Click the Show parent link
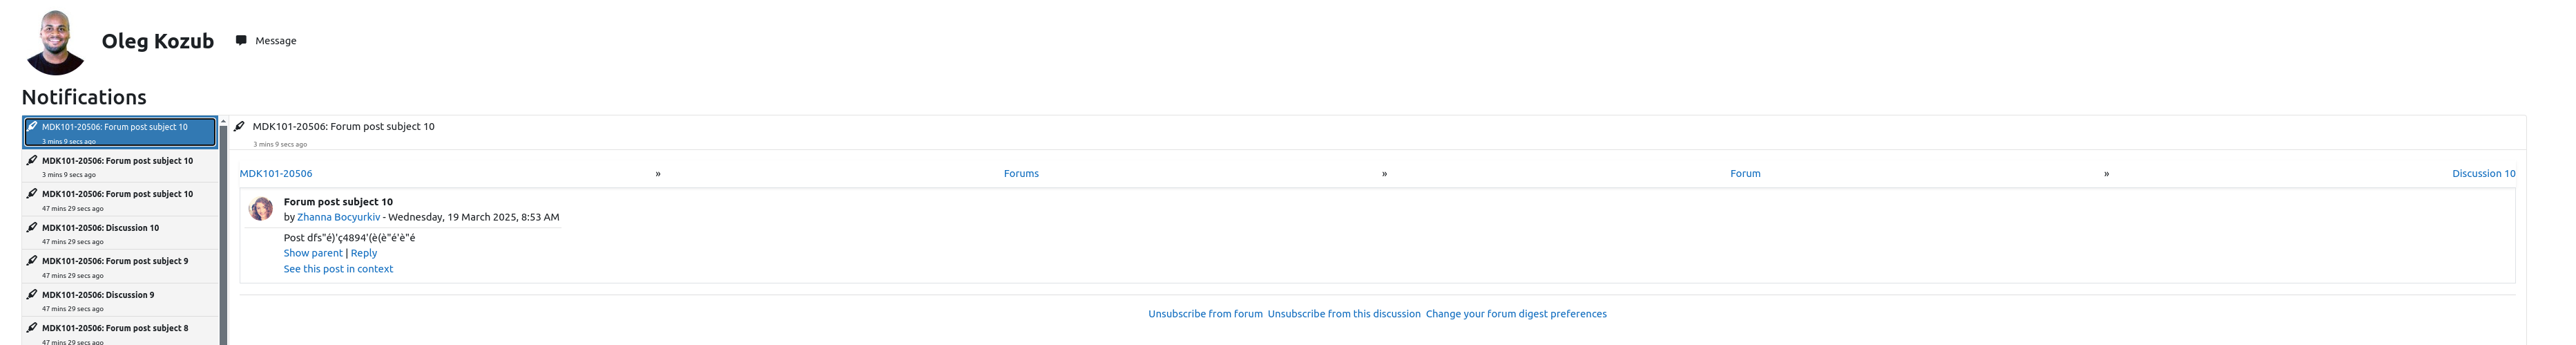2576x345 pixels. [x=313, y=253]
